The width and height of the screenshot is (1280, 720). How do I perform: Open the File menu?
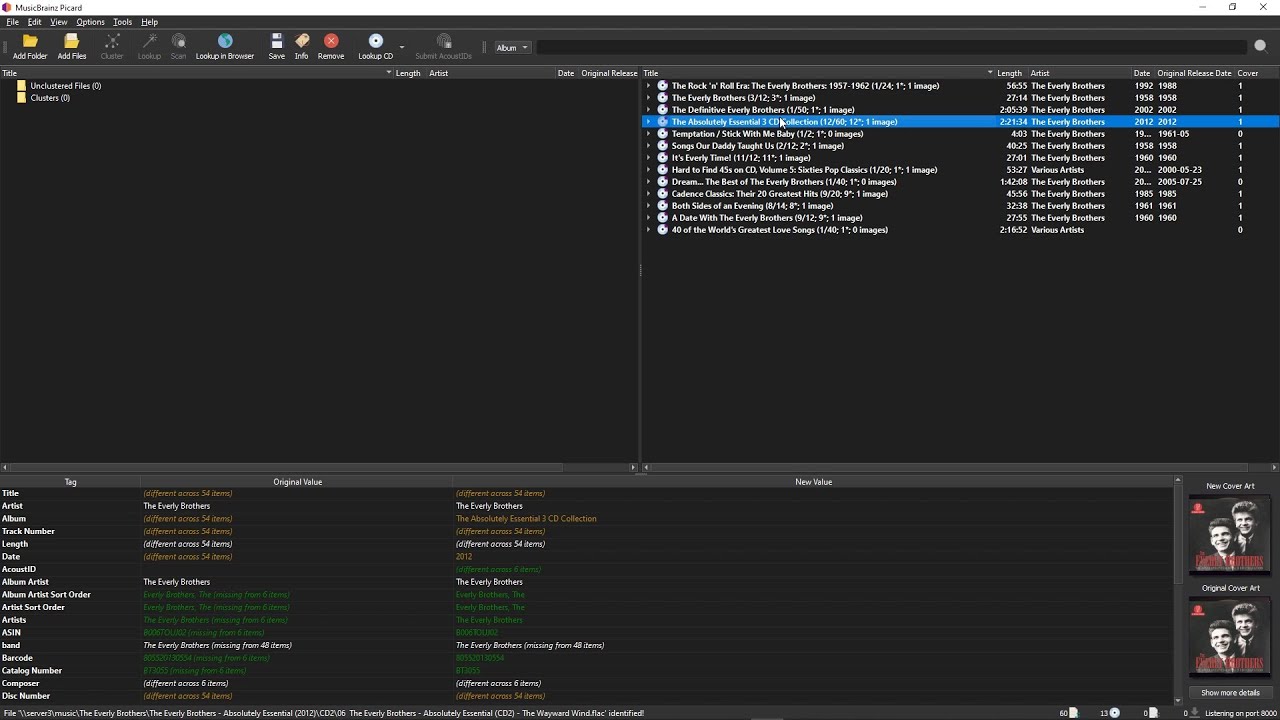13,22
